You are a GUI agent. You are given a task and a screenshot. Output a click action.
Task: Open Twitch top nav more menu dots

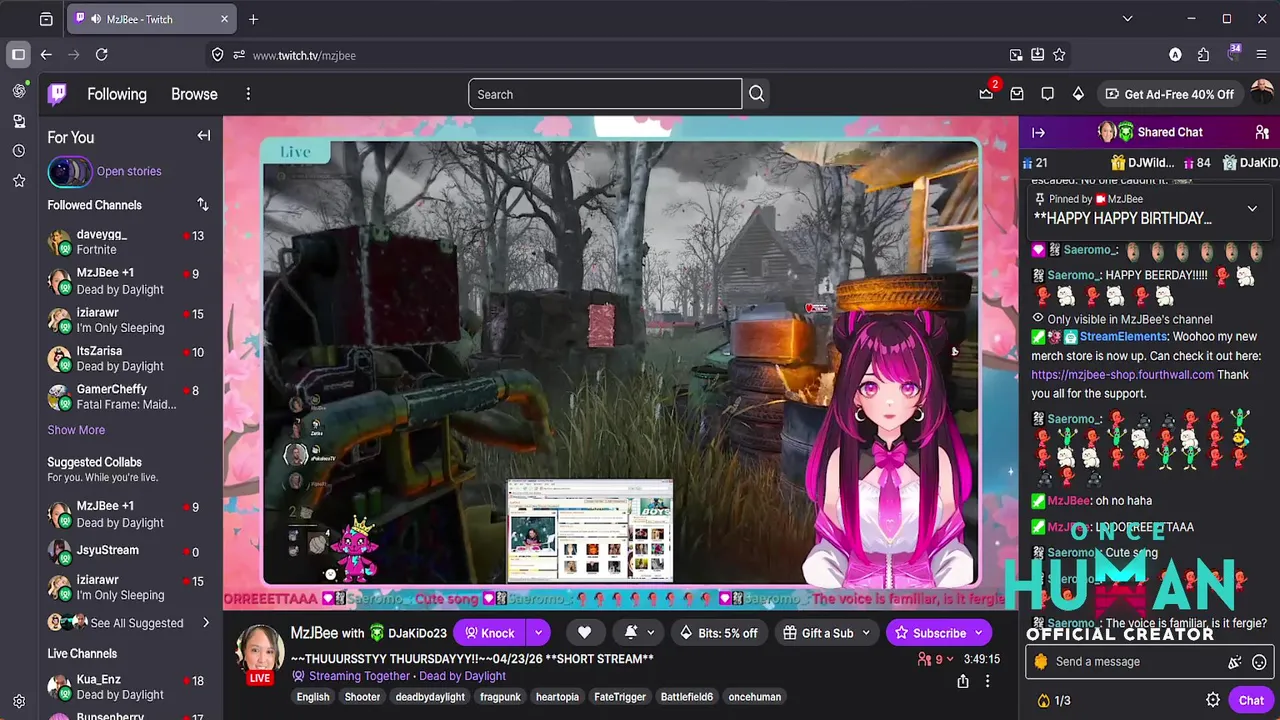[x=248, y=94]
